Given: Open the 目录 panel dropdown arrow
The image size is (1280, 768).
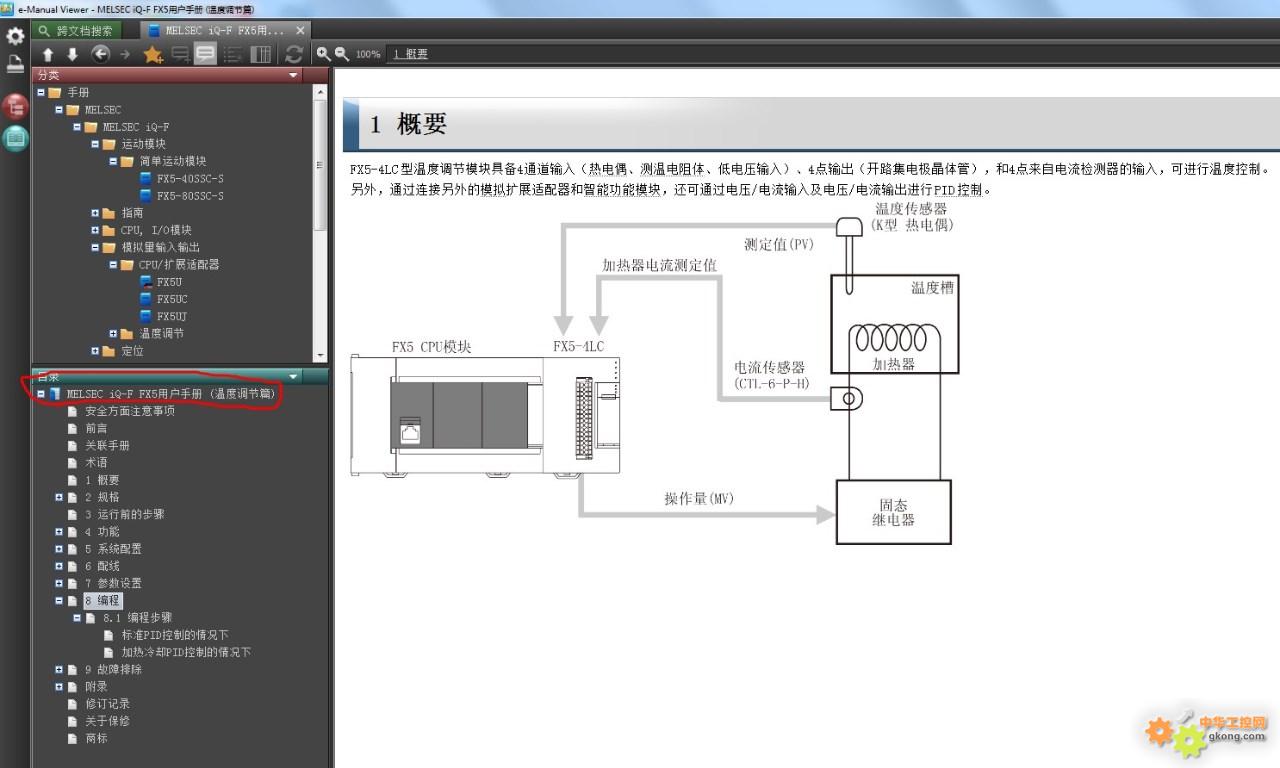Looking at the screenshot, I should pyautogui.click(x=293, y=376).
